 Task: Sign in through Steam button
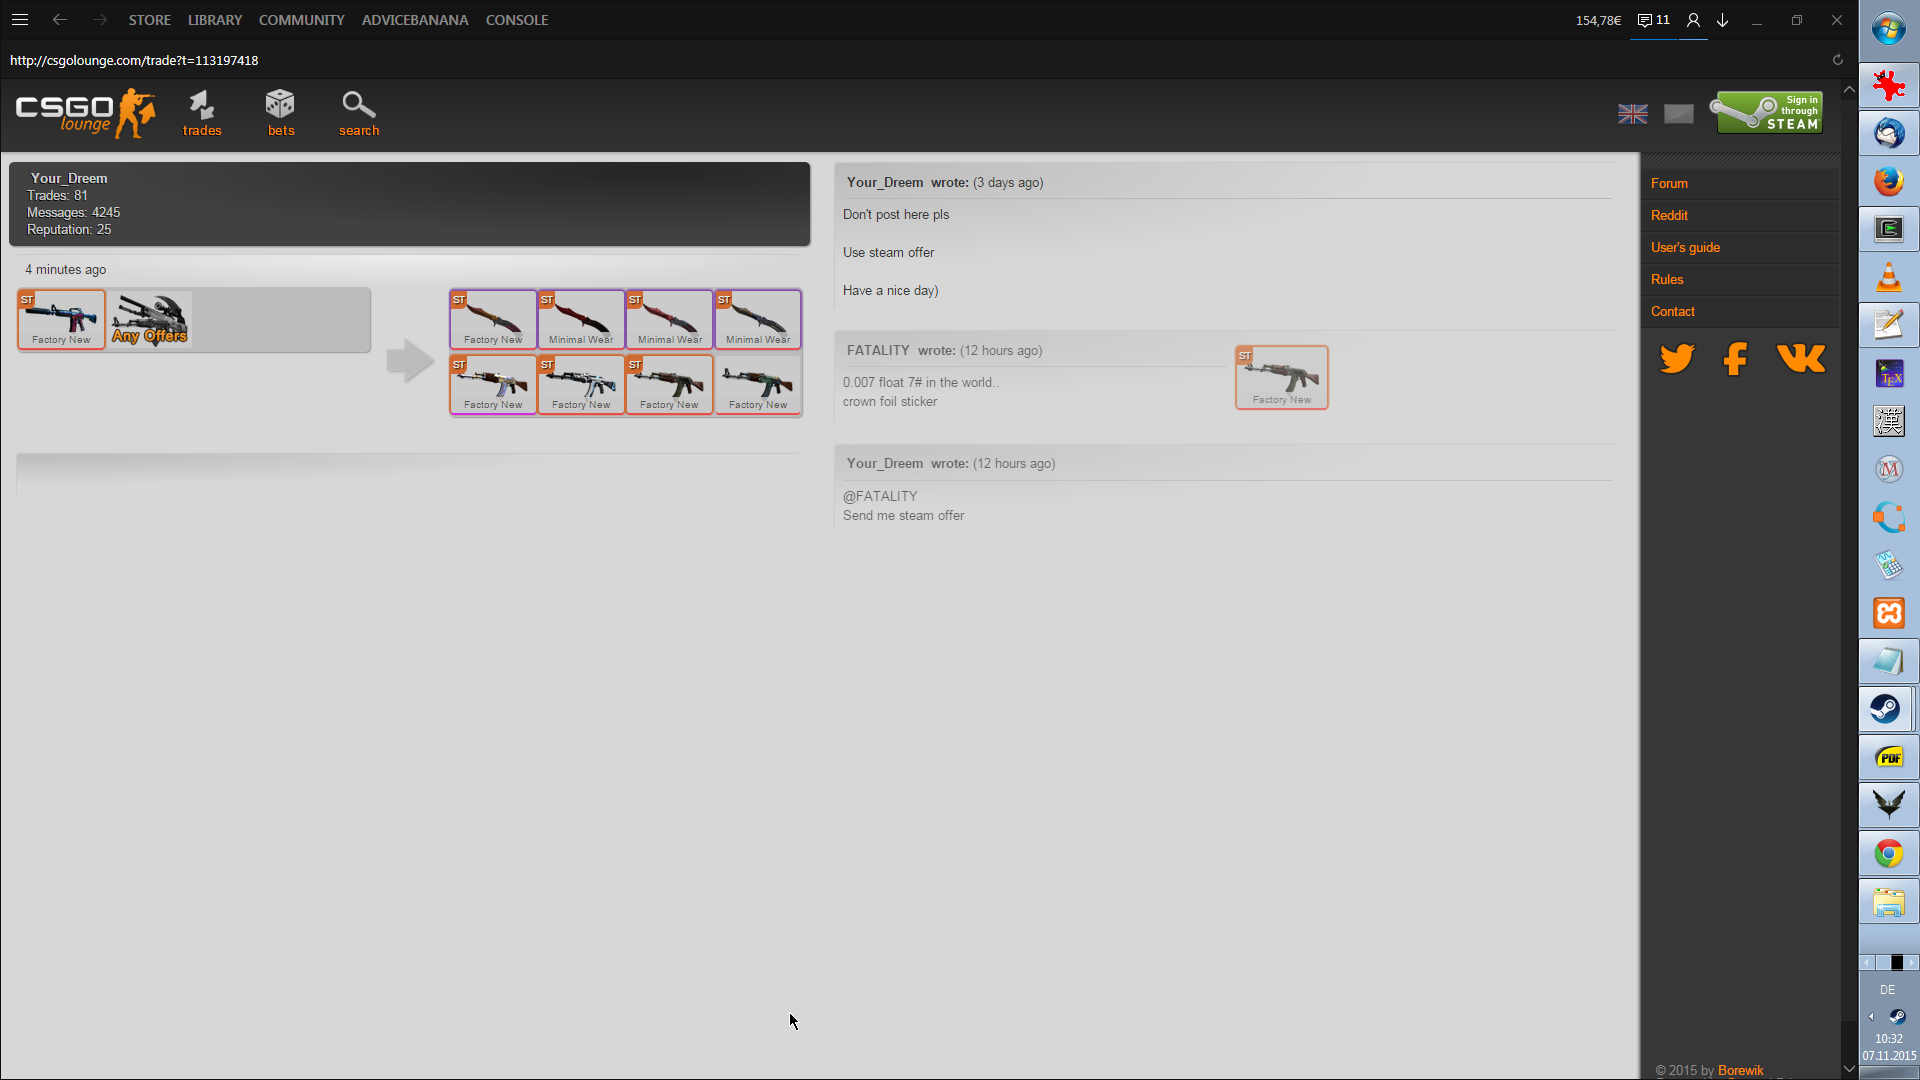1769,112
